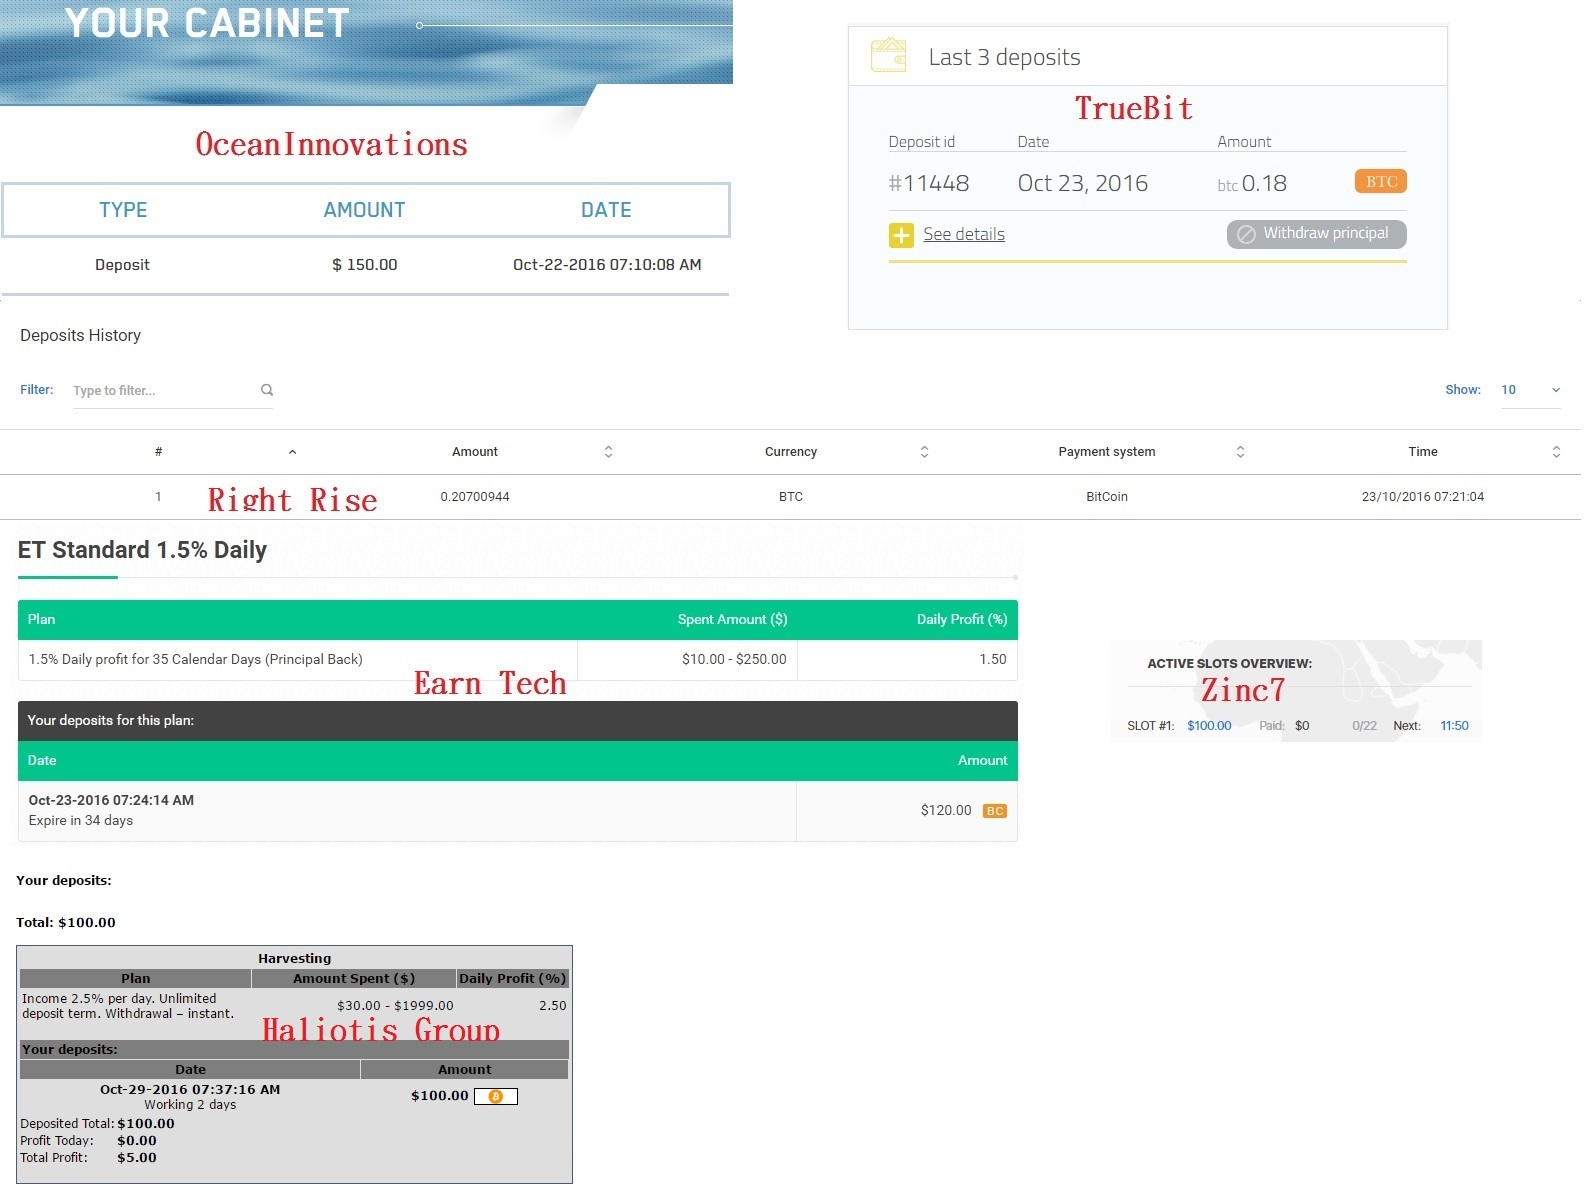
Task: Select the BitCoin payment system cell
Action: [x=1107, y=497]
